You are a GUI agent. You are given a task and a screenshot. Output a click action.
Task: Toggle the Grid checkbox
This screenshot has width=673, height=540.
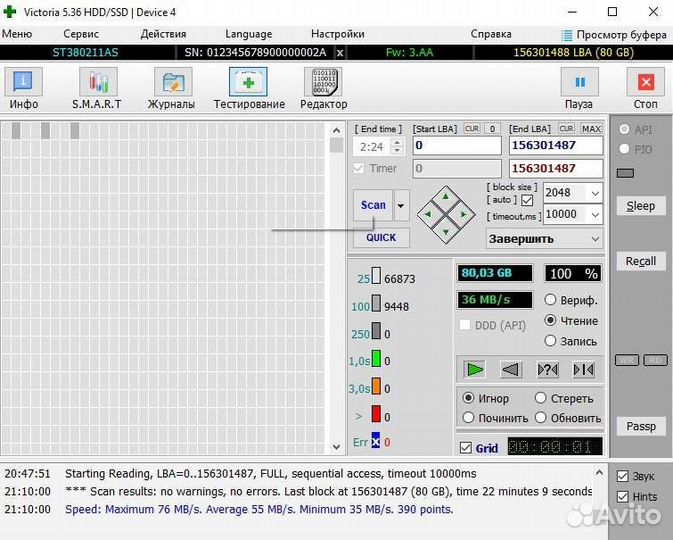pos(466,448)
